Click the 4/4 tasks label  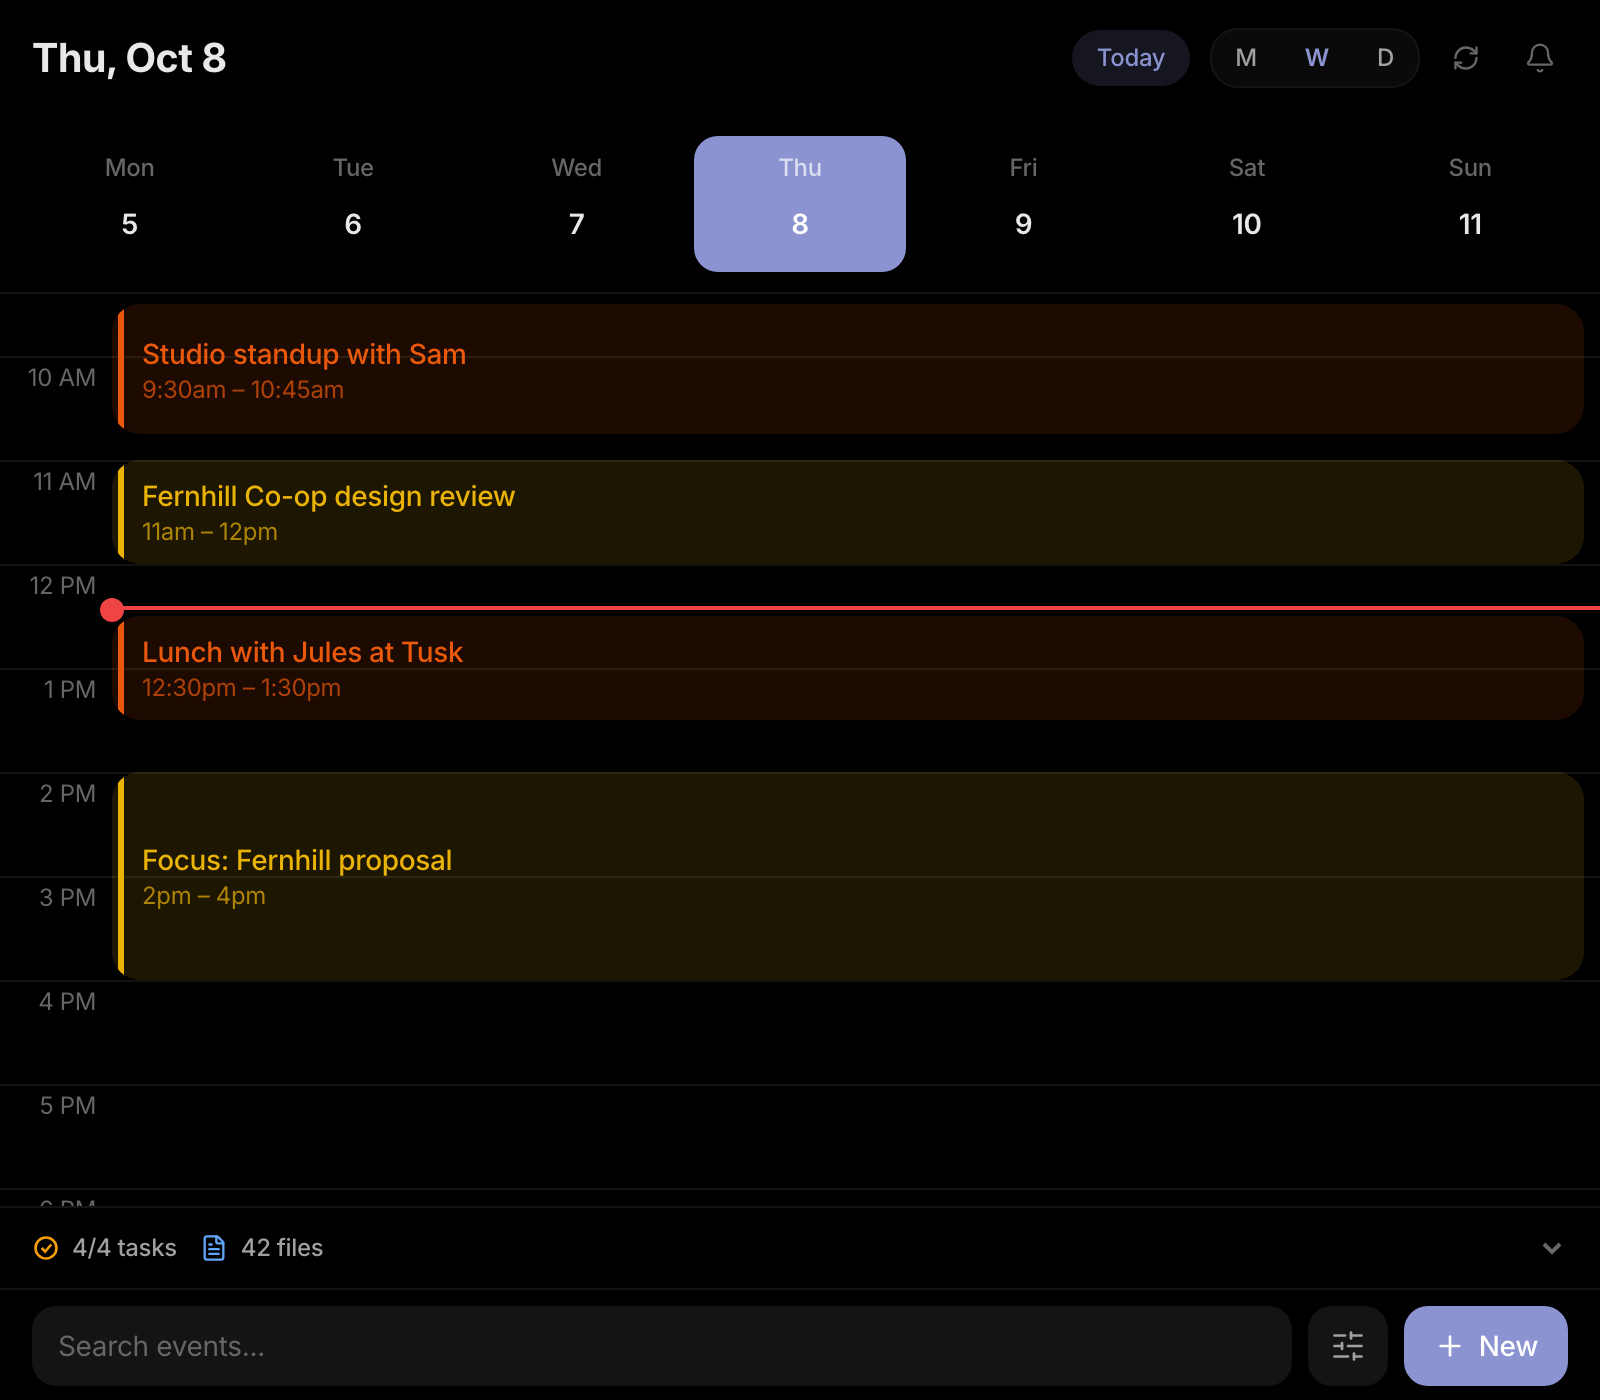pyautogui.click(x=125, y=1248)
